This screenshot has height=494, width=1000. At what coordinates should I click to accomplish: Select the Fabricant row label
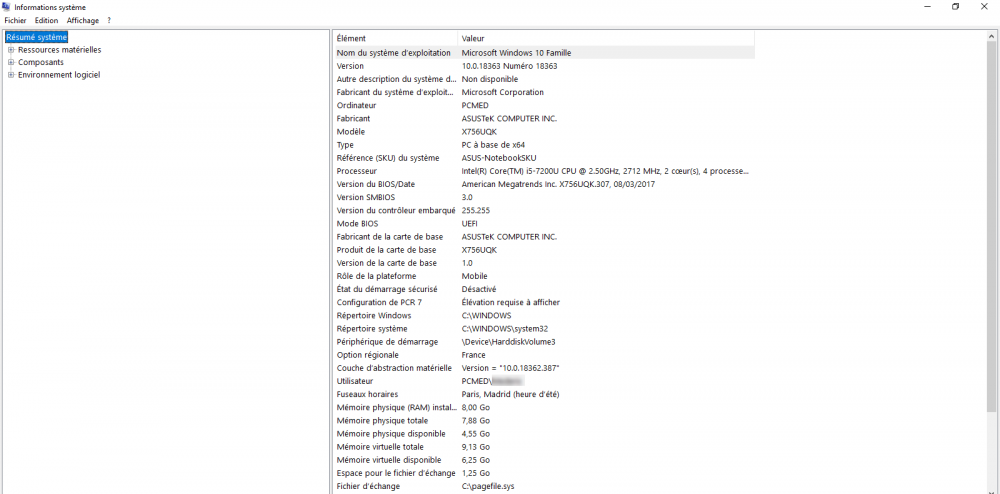[353, 119]
